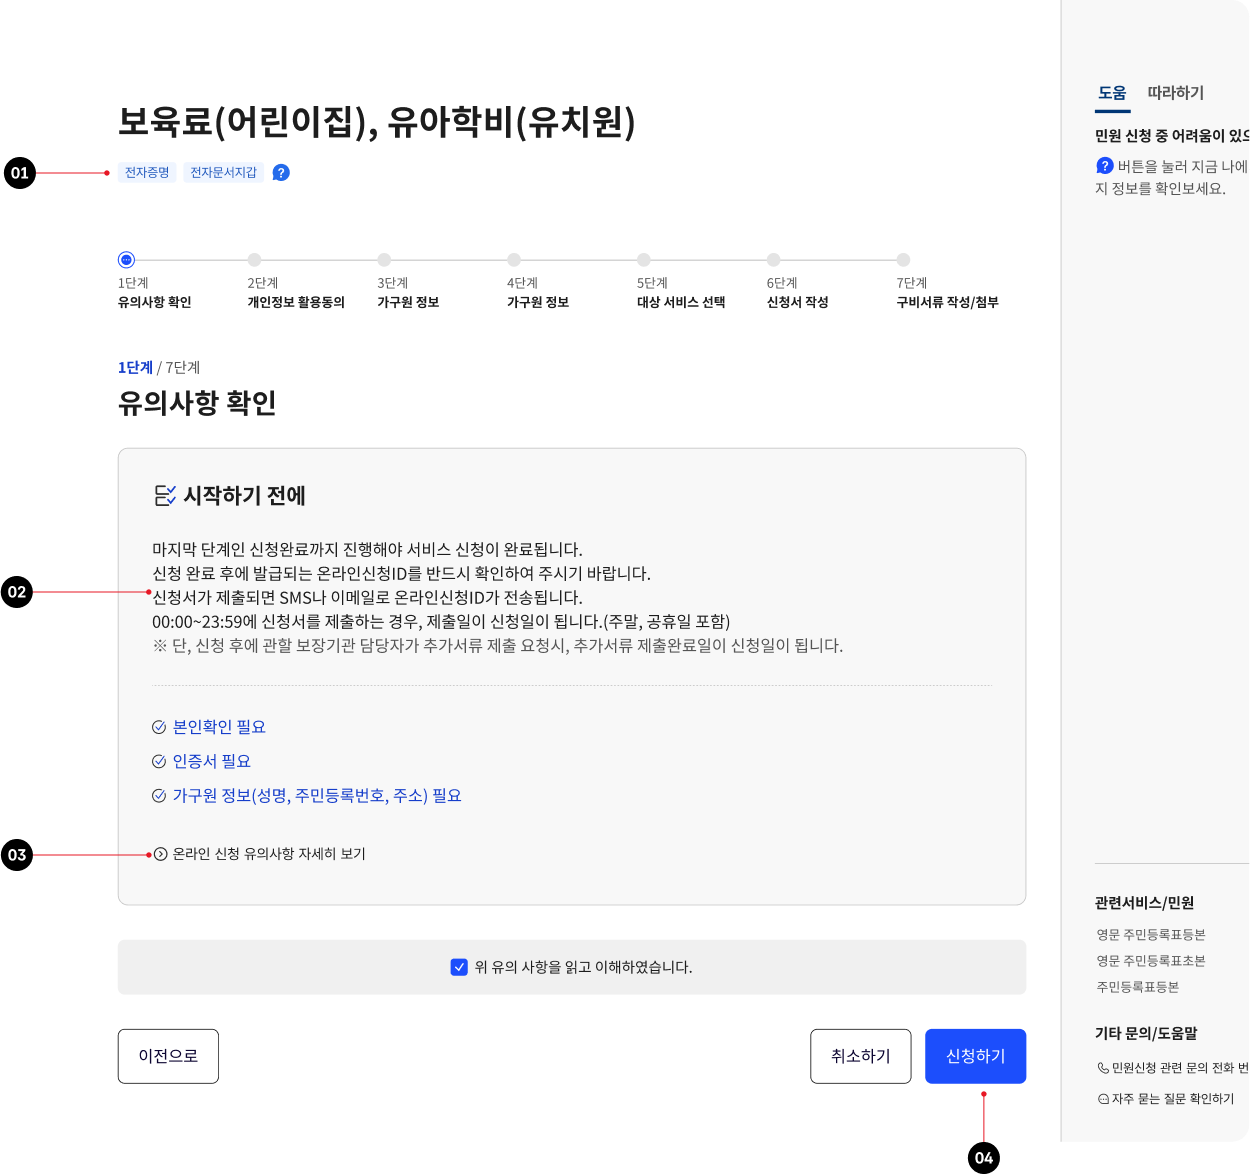Click the 전자증명 tag badge
This screenshot has width=1250, height=1174.
coord(147,173)
